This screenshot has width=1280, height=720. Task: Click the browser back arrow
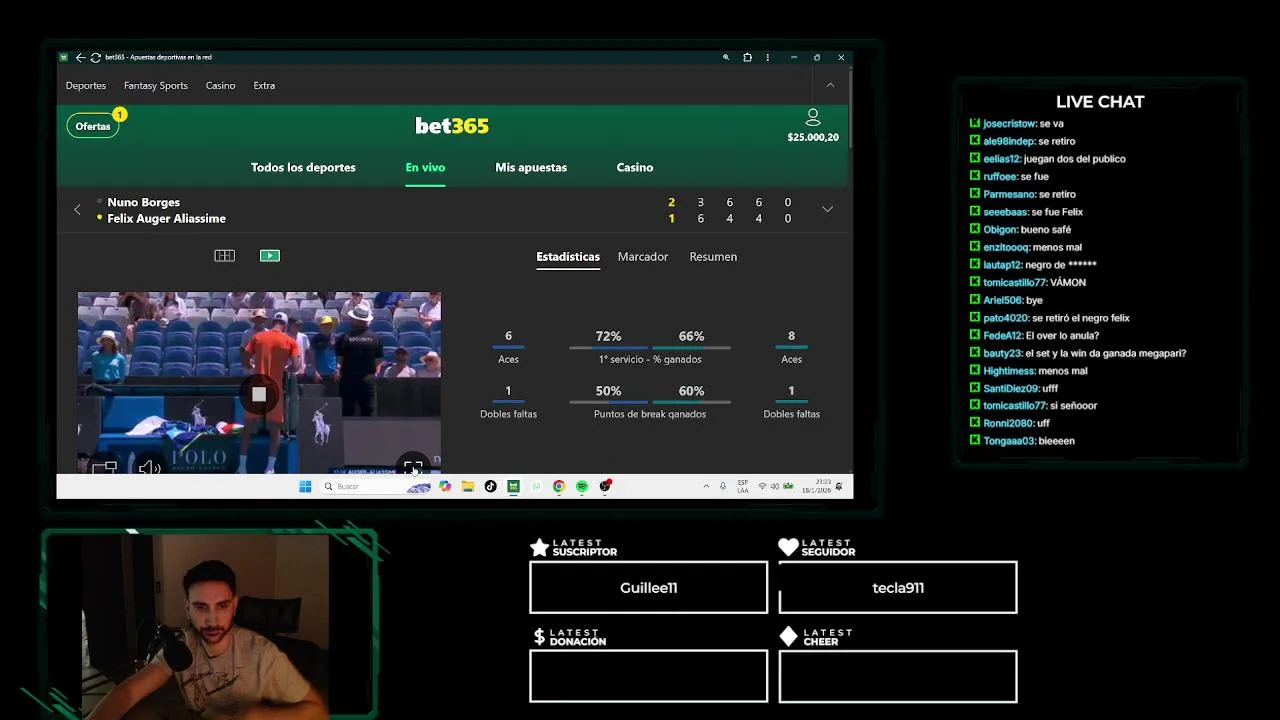(80, 57)
